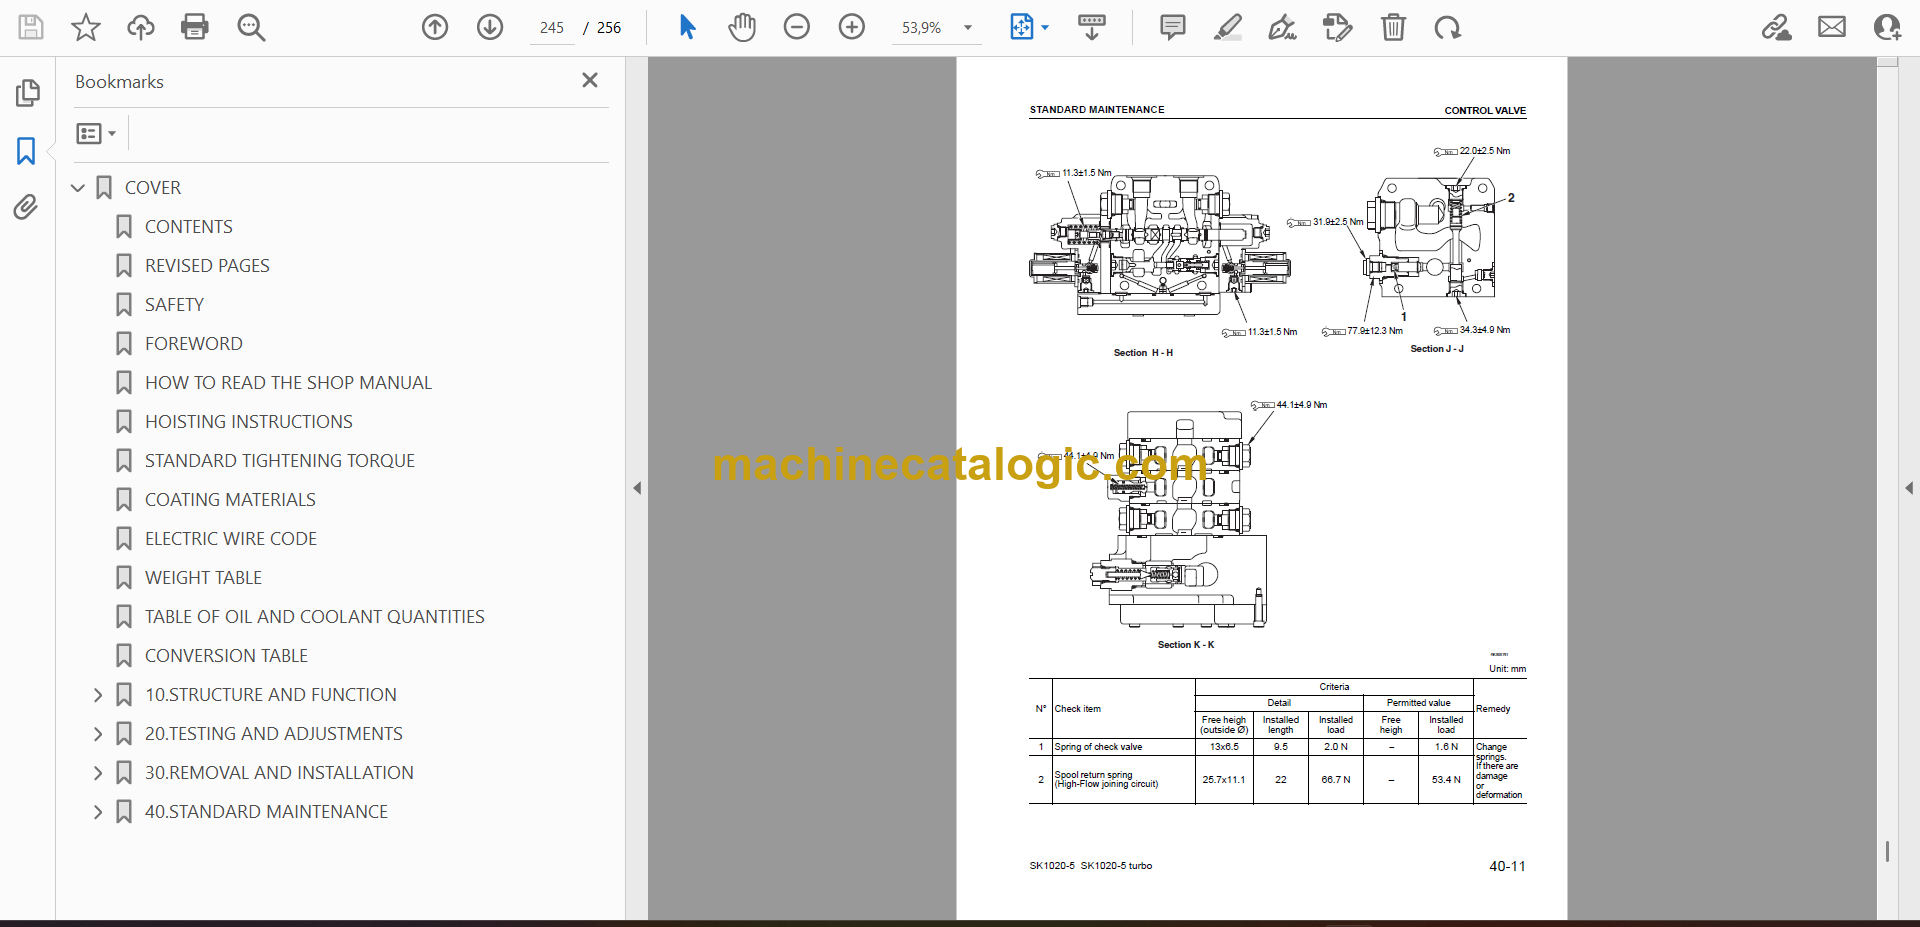Activate the hand pan tool

pos(742,27)
